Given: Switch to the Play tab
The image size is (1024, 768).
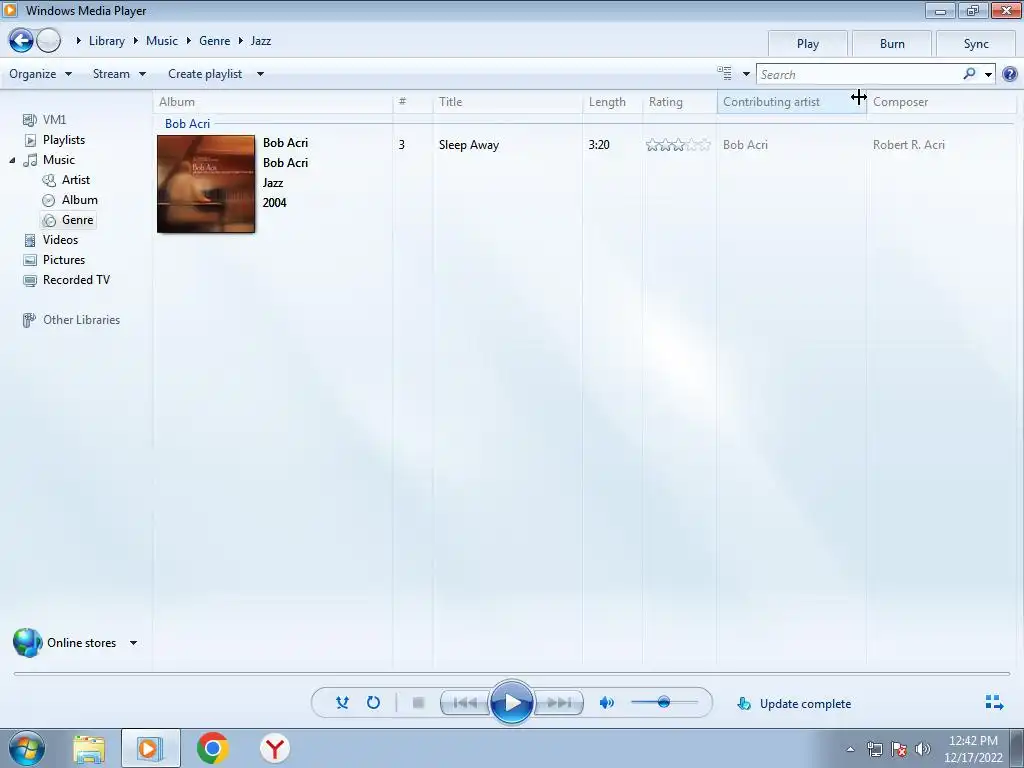Looking at the screenshot, I should 808,44.
